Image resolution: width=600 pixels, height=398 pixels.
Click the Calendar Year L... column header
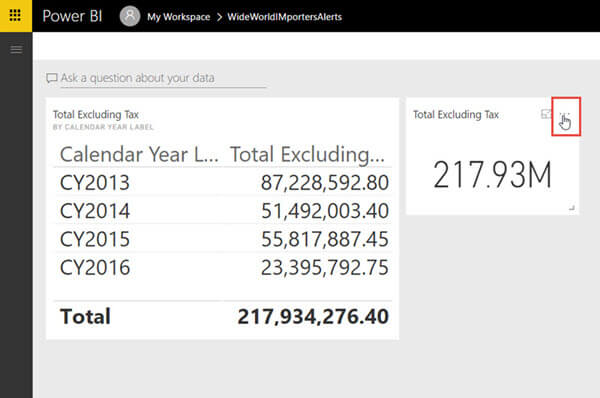[139, 155]
